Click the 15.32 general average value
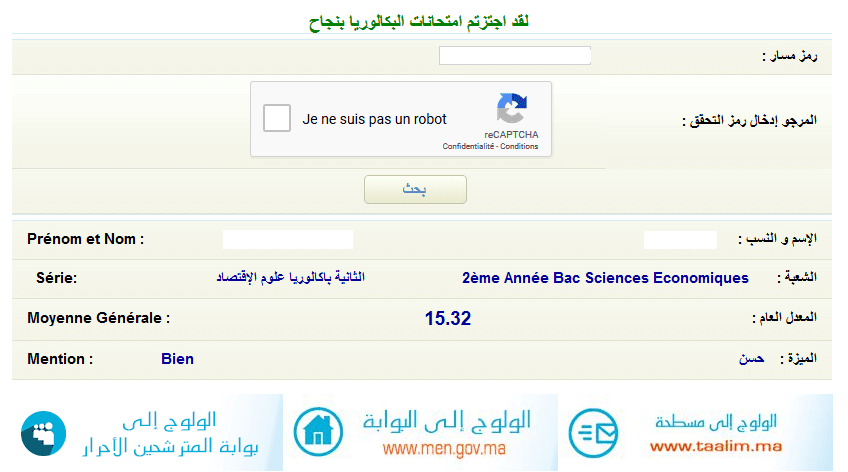Image resolution: width=848 pixels, height=472 pixels. point(447,319)
